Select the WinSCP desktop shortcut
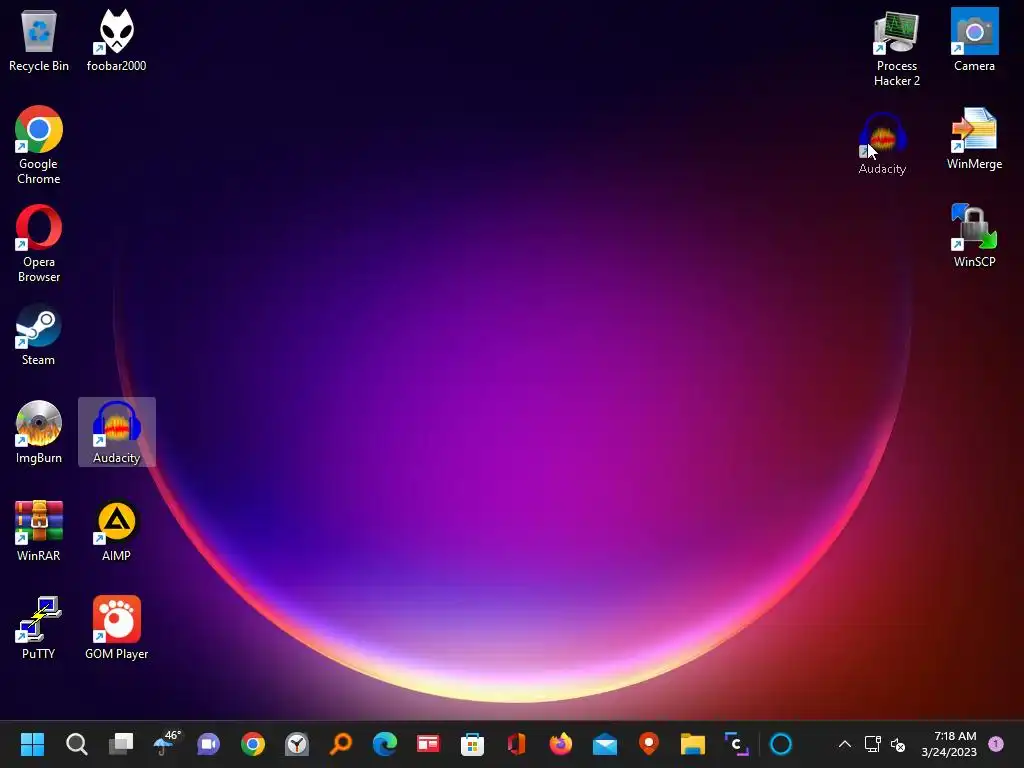The width and height of the screenshot is (1024, 768). click(x=974, y=236)
